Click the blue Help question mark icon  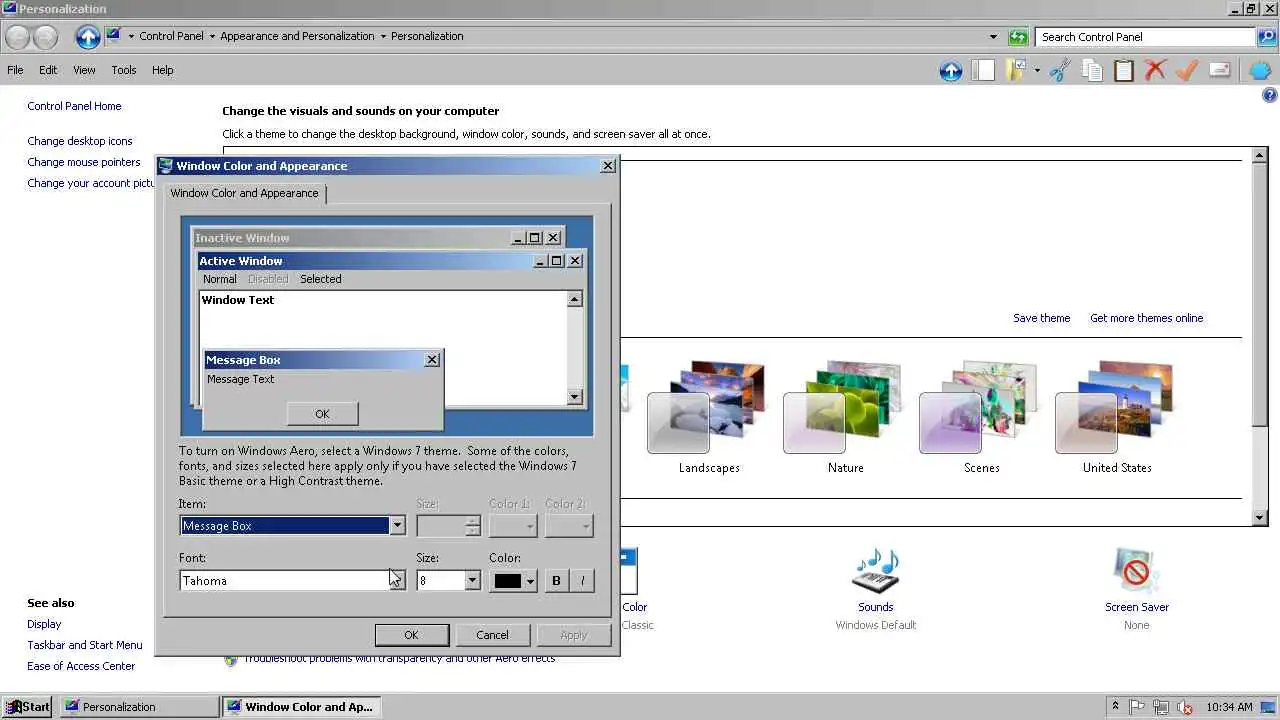(x=1269, y=95)
